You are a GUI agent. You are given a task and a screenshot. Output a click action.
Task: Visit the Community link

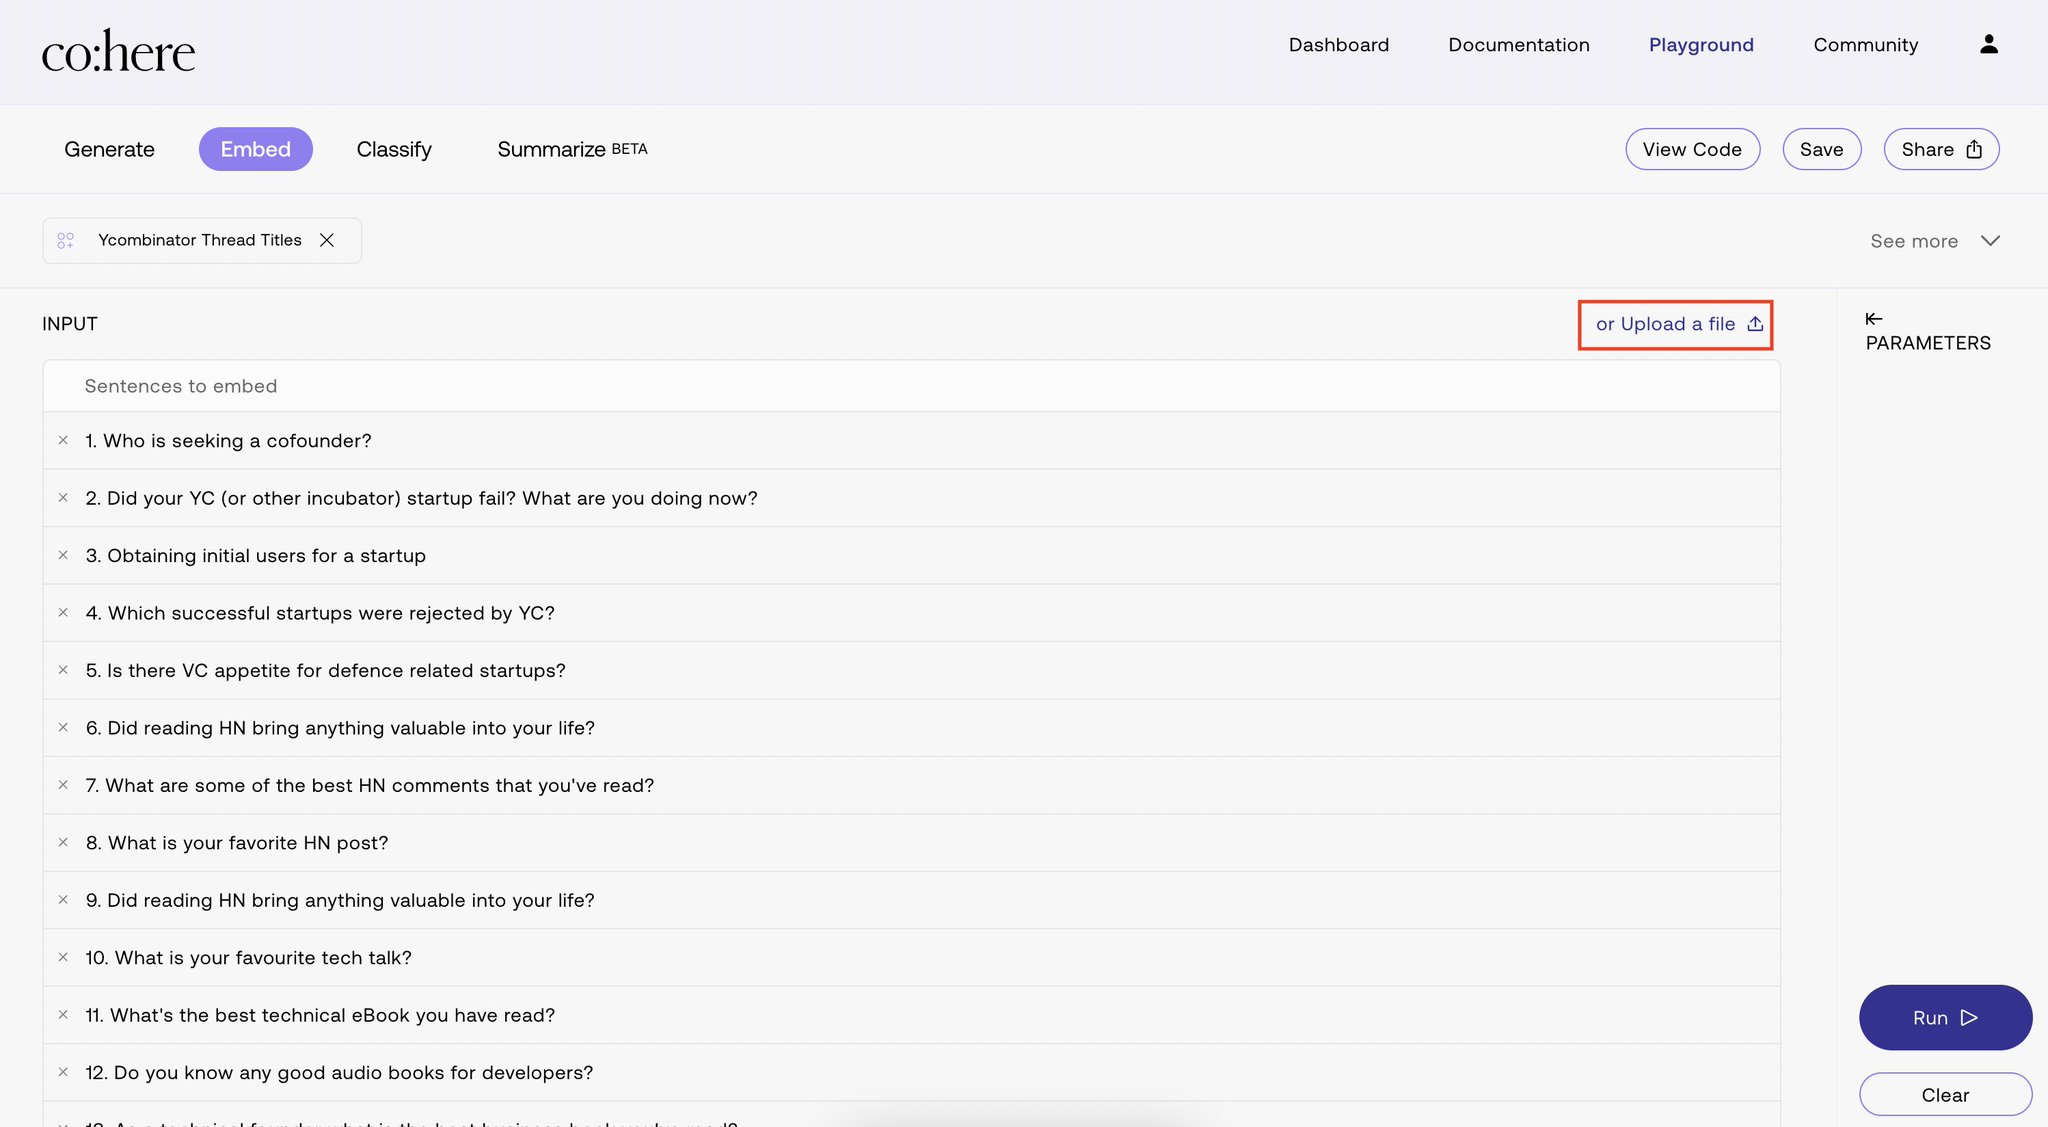tap(1865, 45)
